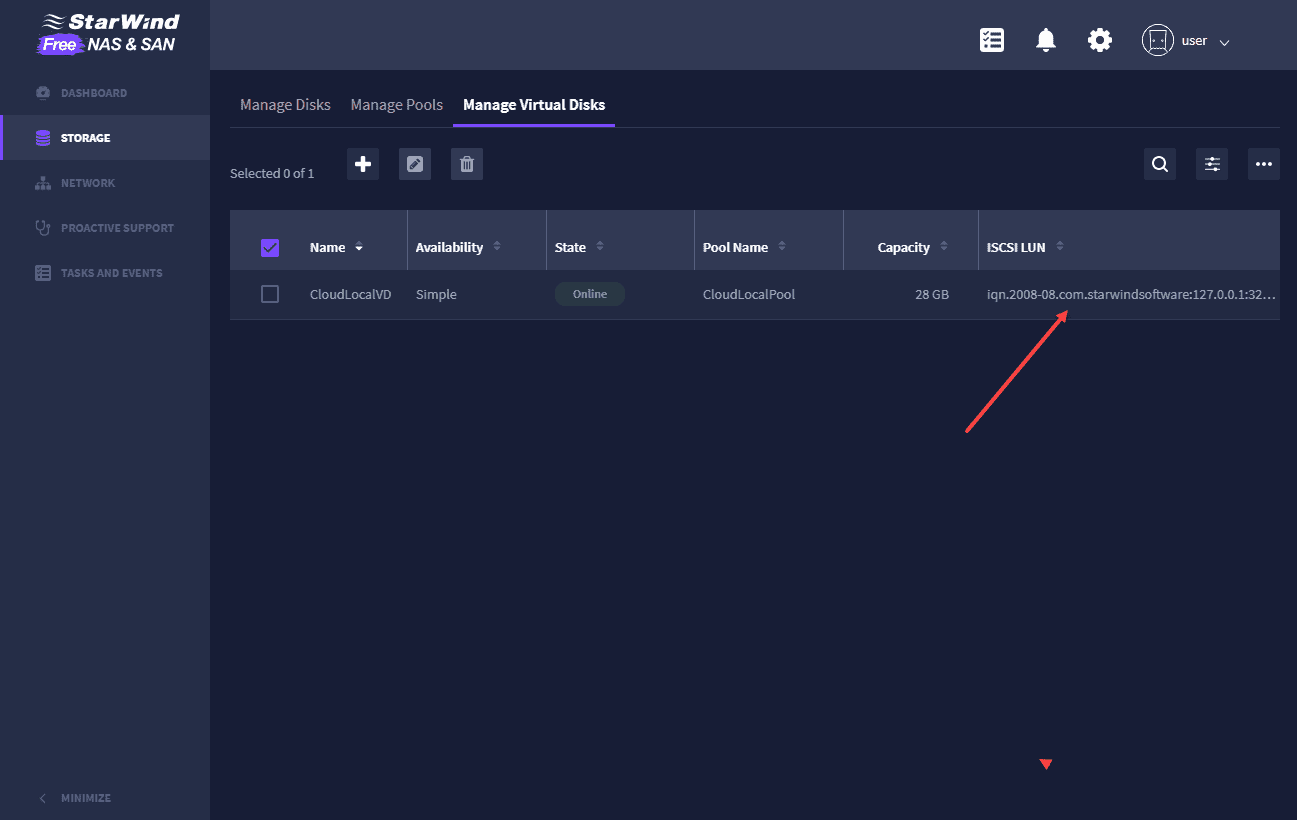Viewport: 1297px width, 820px height.
Task: Click the Storage database icon
Action: (43, 138)
